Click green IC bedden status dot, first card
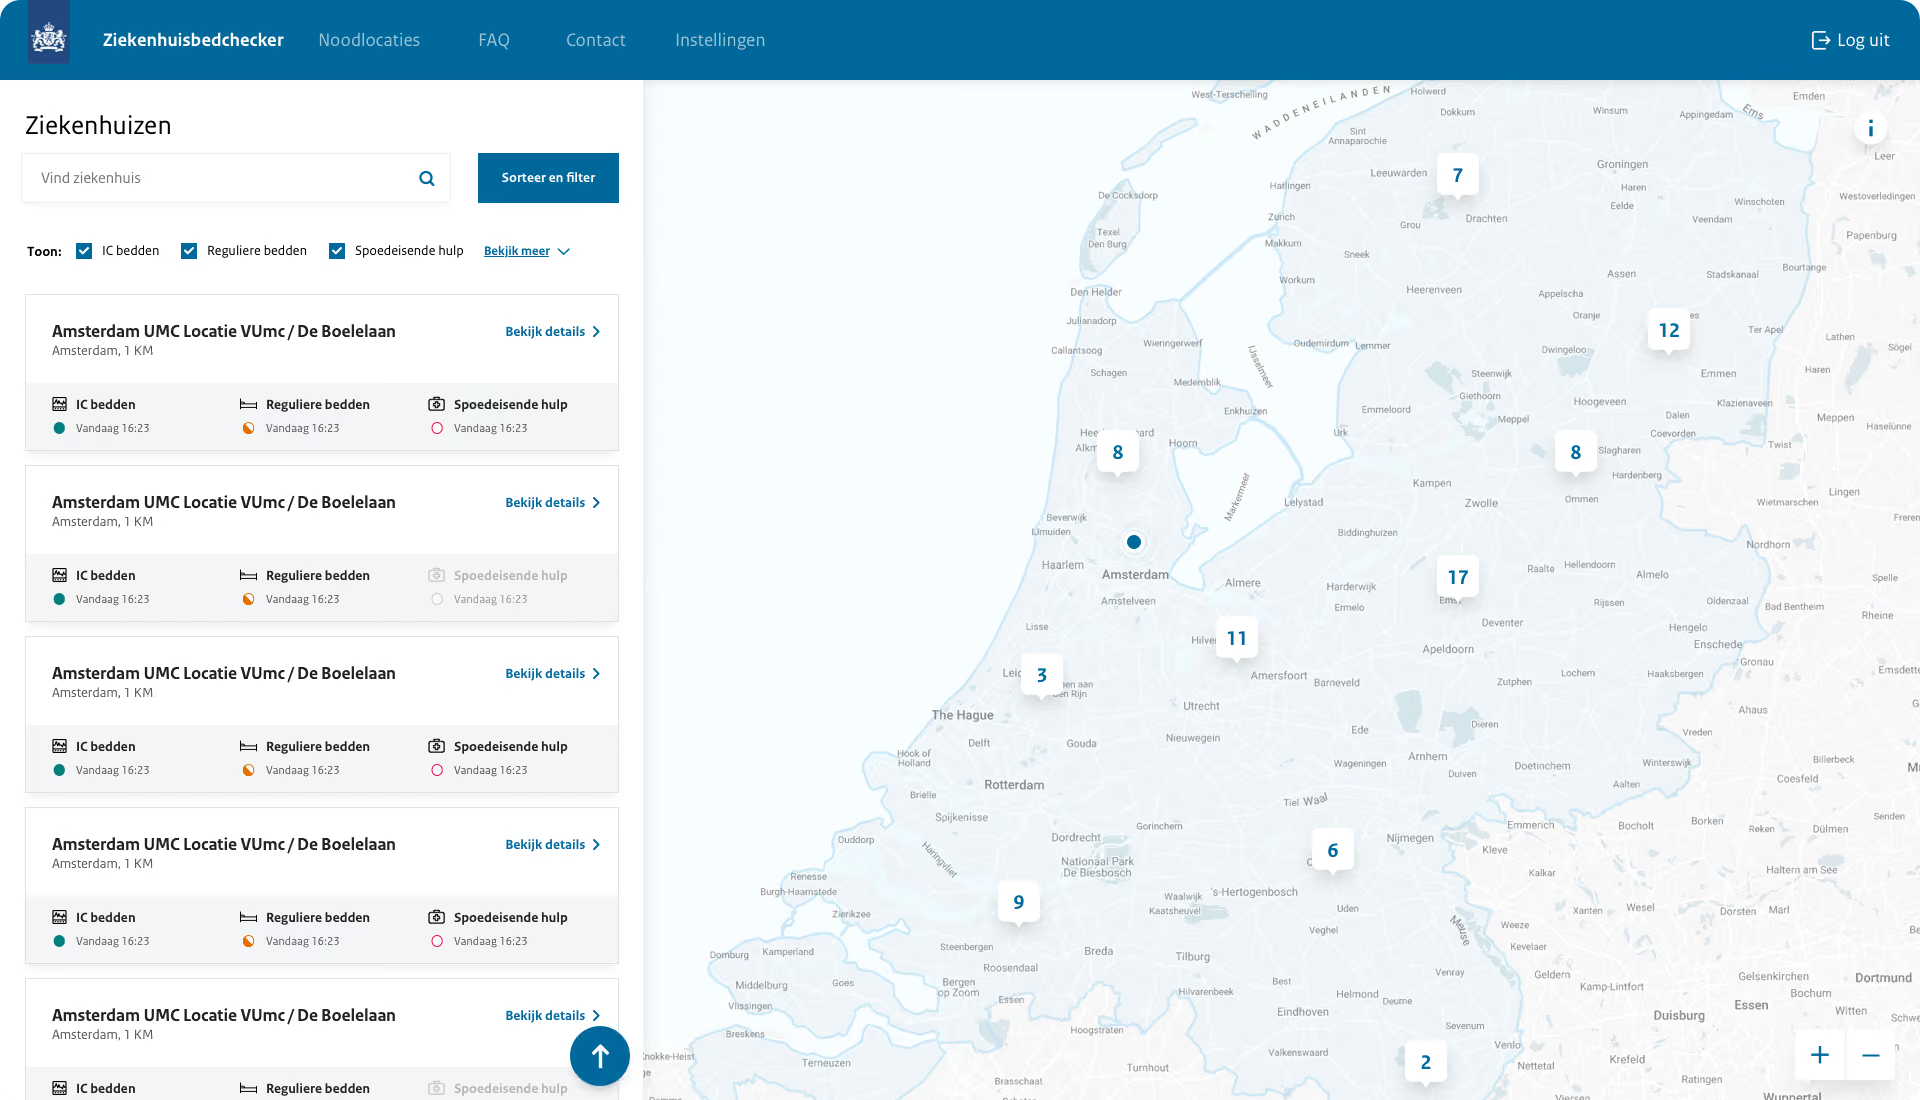The height and width of the screenshot is (1100, 1920). point(59,428)
